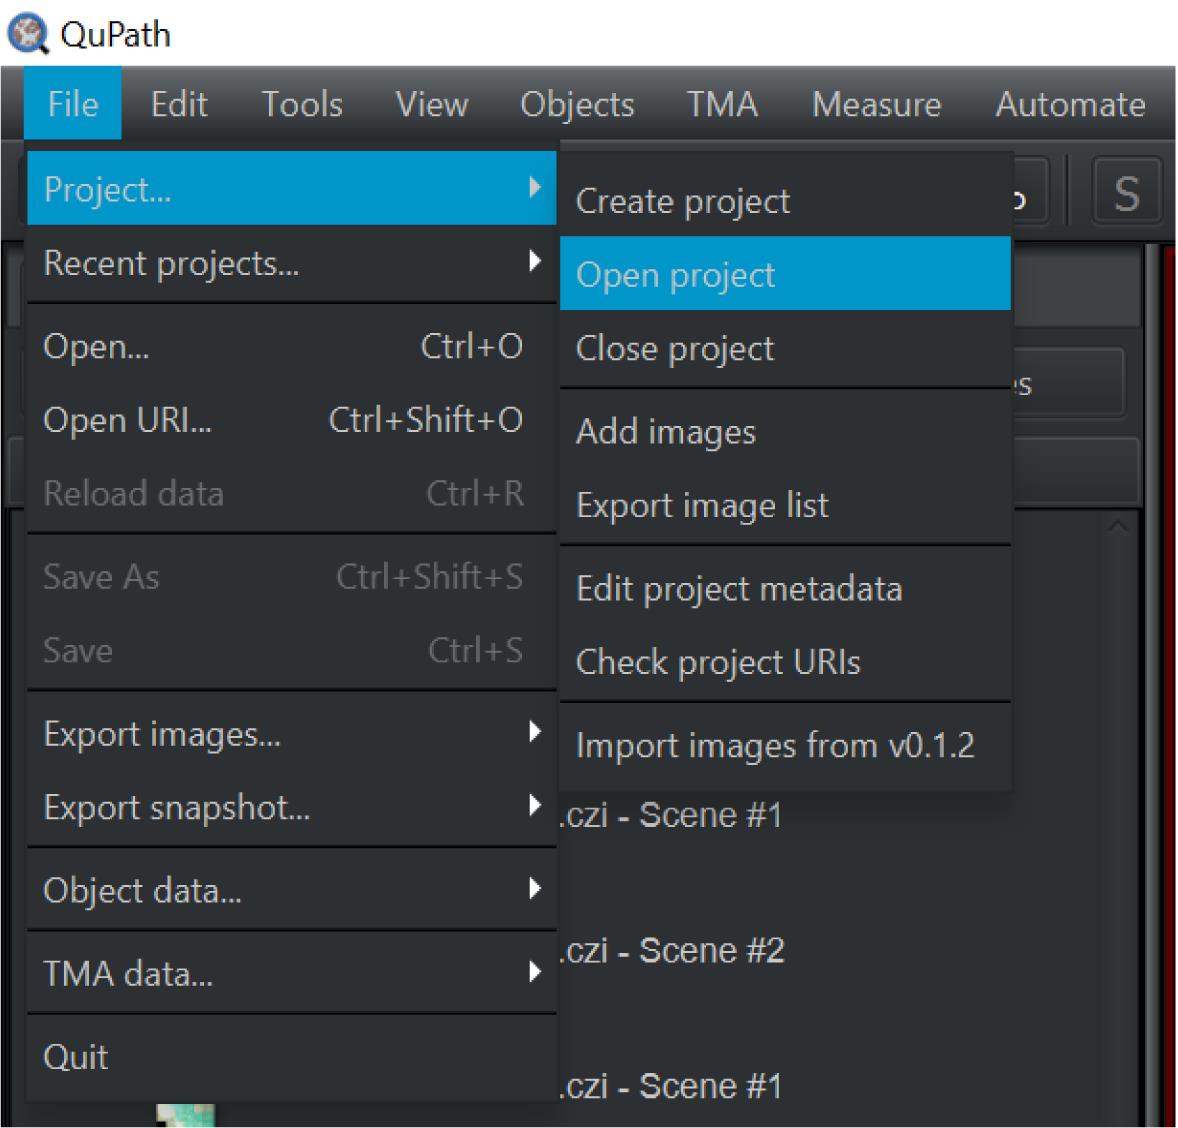Click the S toolbar button
The width and height of the screenshot is (1178, 1128).
click(x=1126, y=193)
